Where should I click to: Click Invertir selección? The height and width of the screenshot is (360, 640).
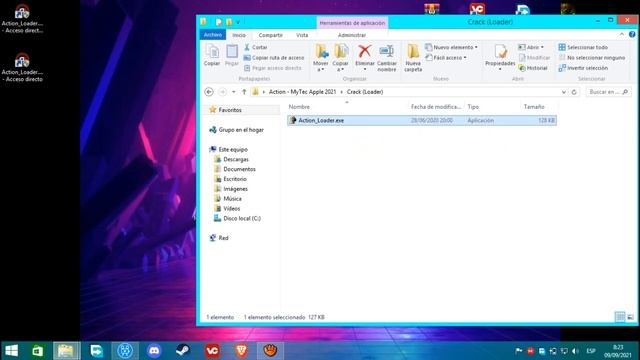583,68
